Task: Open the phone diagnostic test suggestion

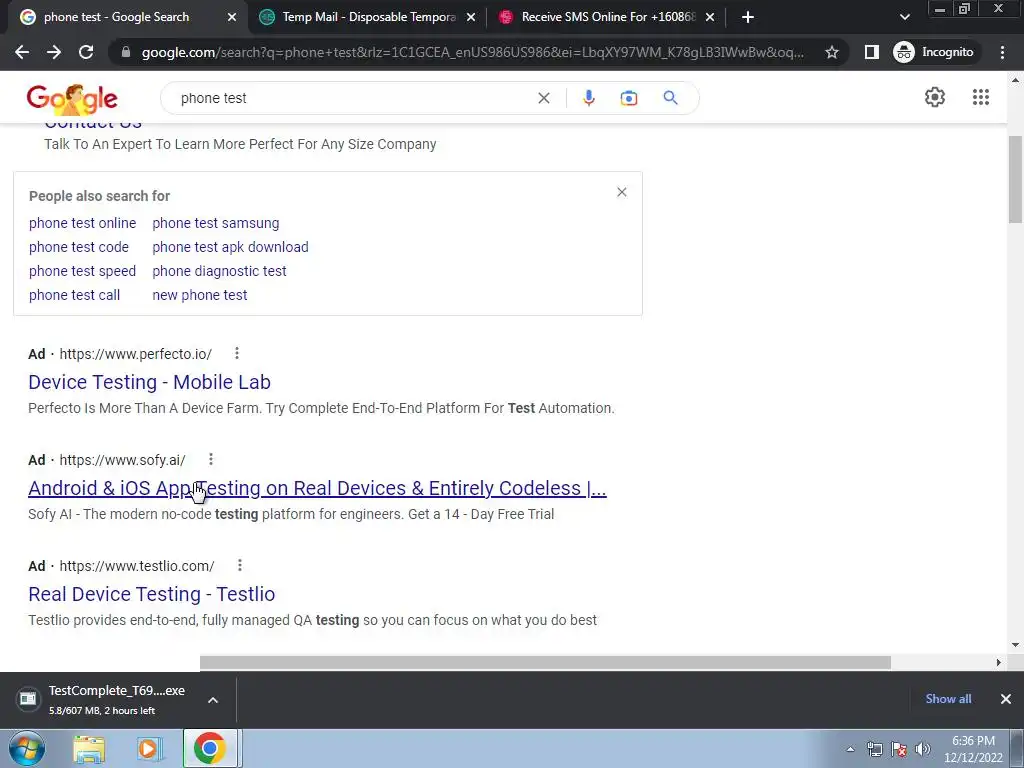Action: (x=219, y=271)
